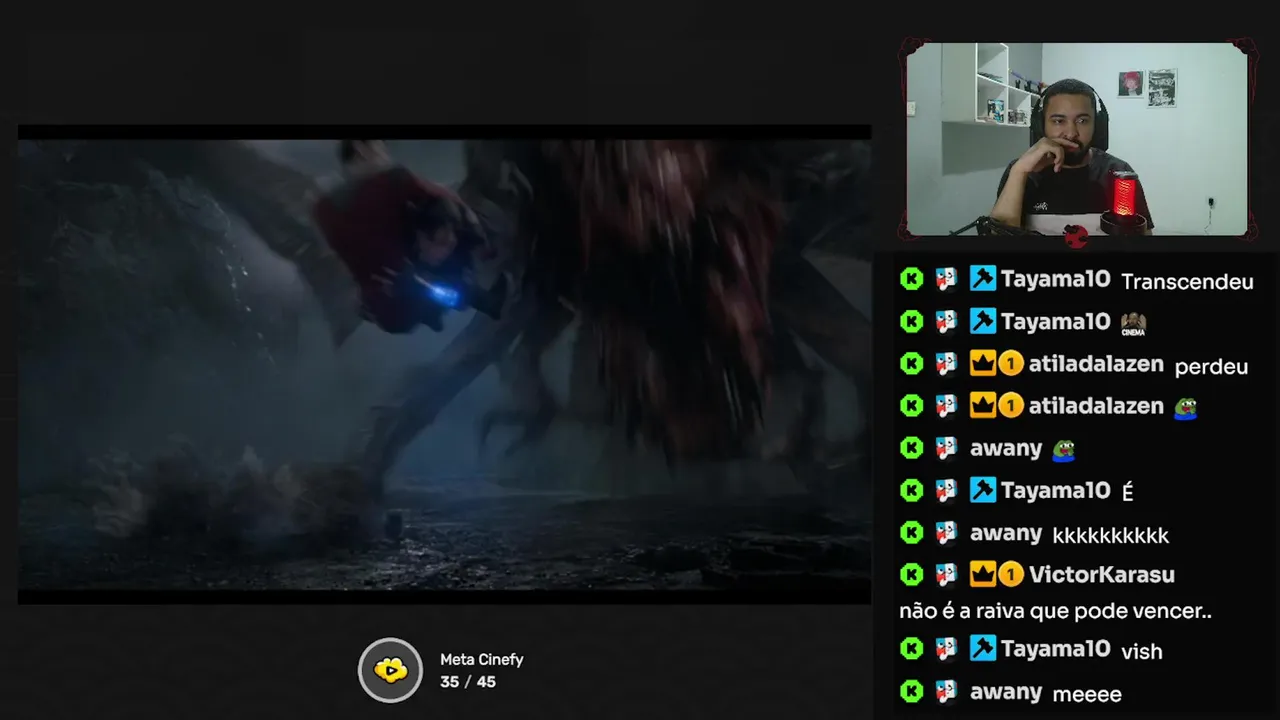Click crown subscriber badge beside atiladalazen perdeu
The width and height of the screenshot is (1280, 720).
tap(983, 364)
